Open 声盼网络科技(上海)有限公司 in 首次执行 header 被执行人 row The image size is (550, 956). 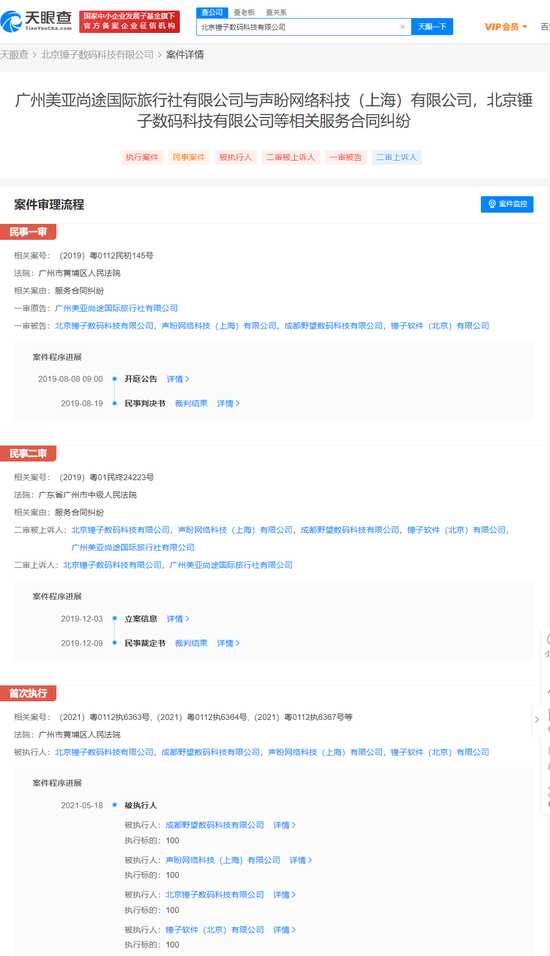click(x=326, y=752)
